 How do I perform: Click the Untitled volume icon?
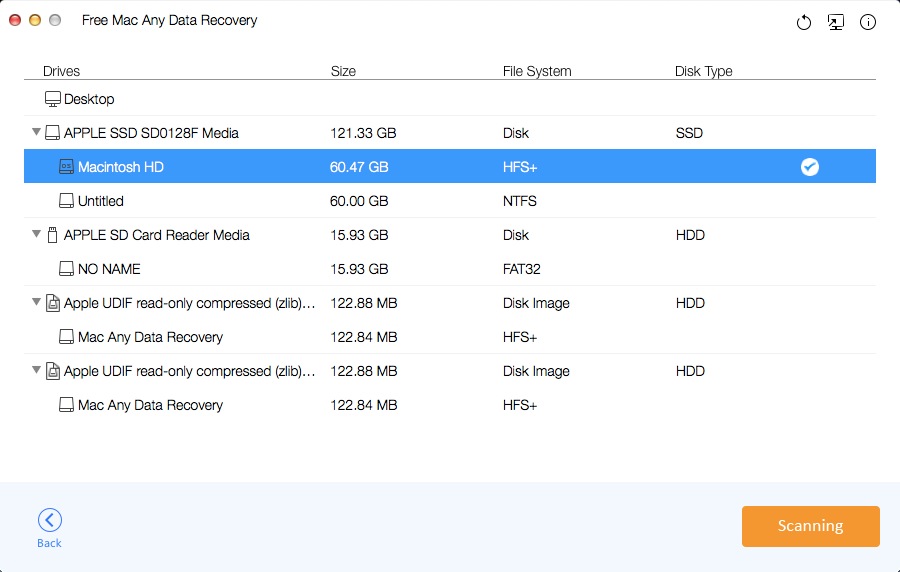66,201
